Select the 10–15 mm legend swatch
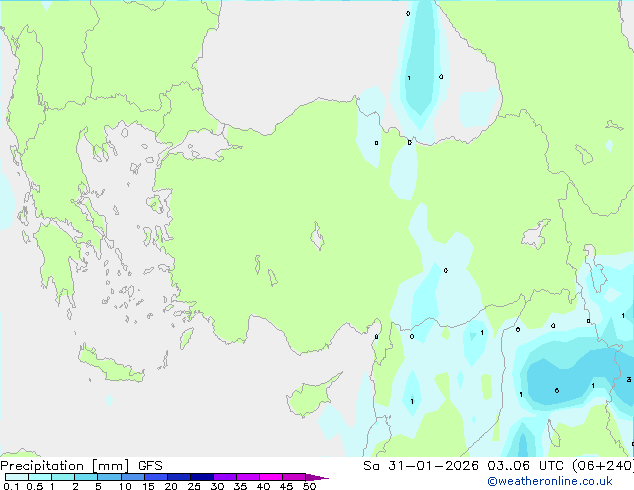The image size is (634, 490). point(132,477)
